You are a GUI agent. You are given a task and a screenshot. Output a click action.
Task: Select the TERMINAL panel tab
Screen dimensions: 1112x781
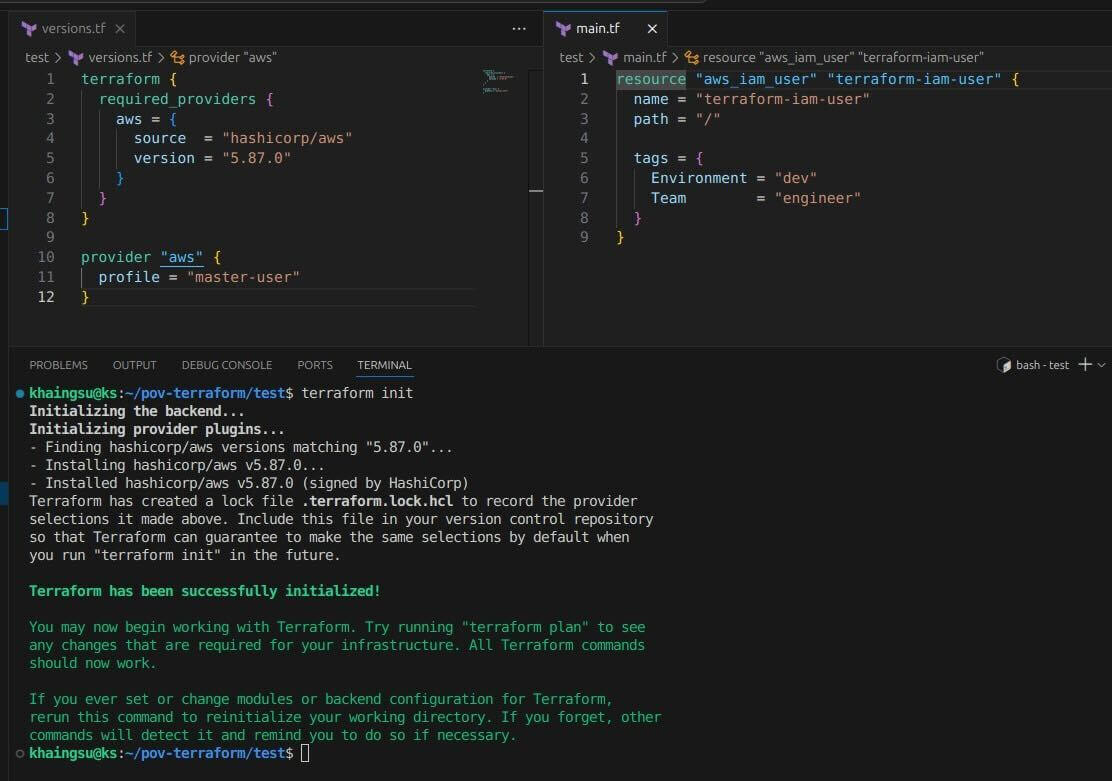tap(384, 365)
